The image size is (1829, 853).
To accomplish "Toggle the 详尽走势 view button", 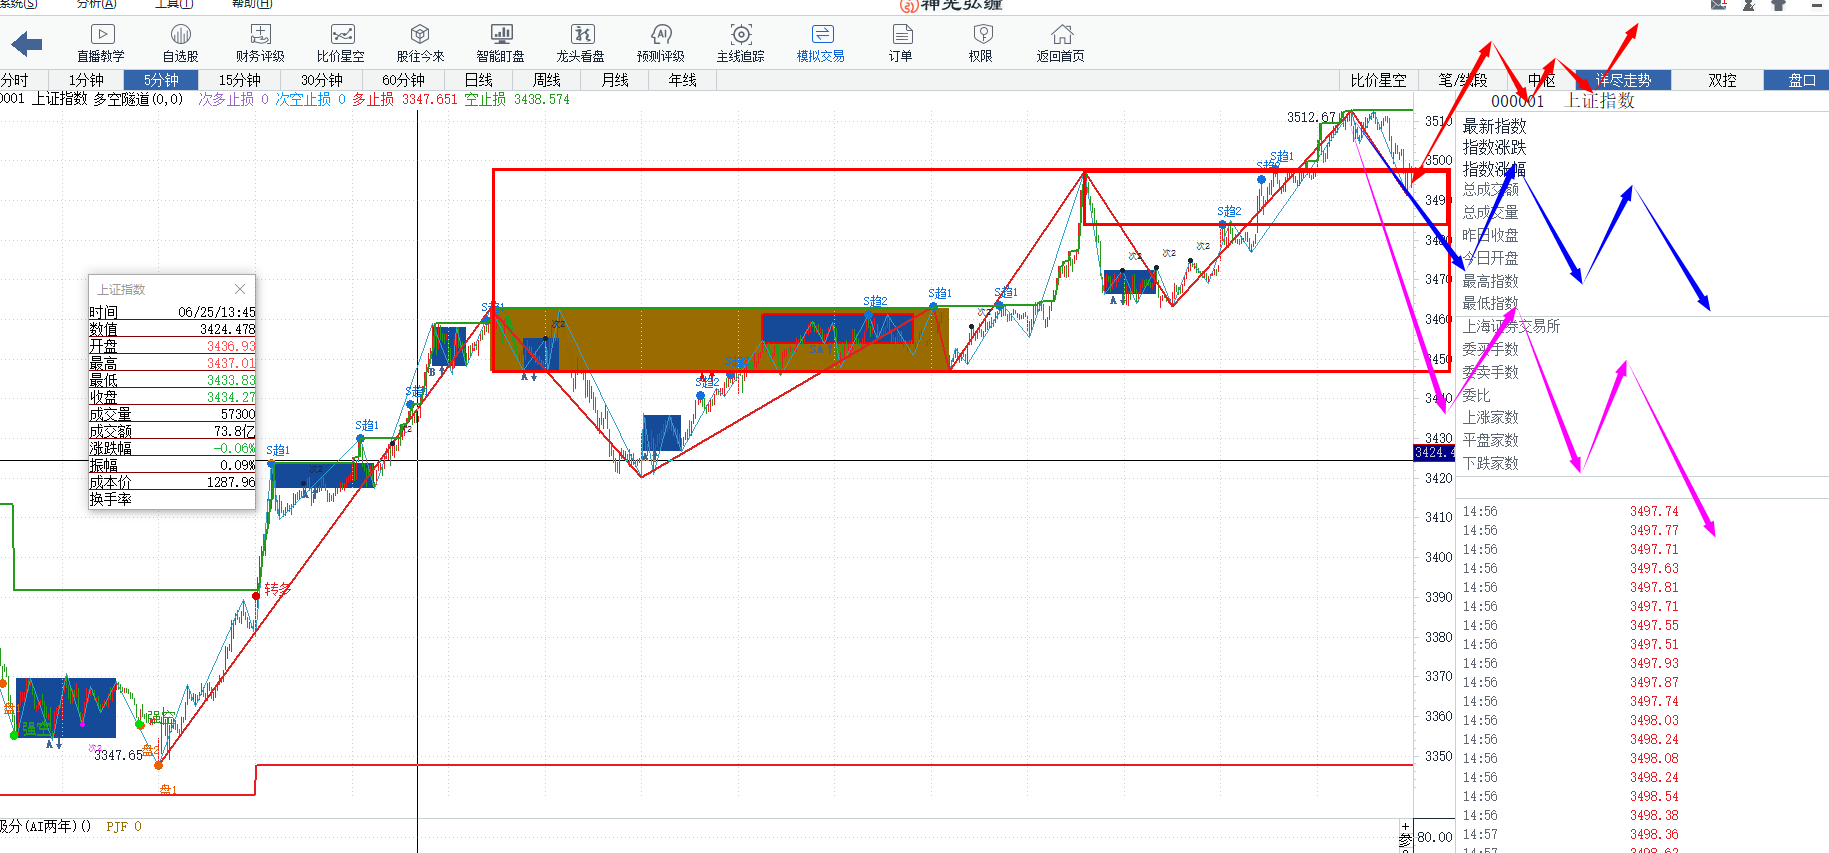I will pyautogui.click(x=1622, y=80).
